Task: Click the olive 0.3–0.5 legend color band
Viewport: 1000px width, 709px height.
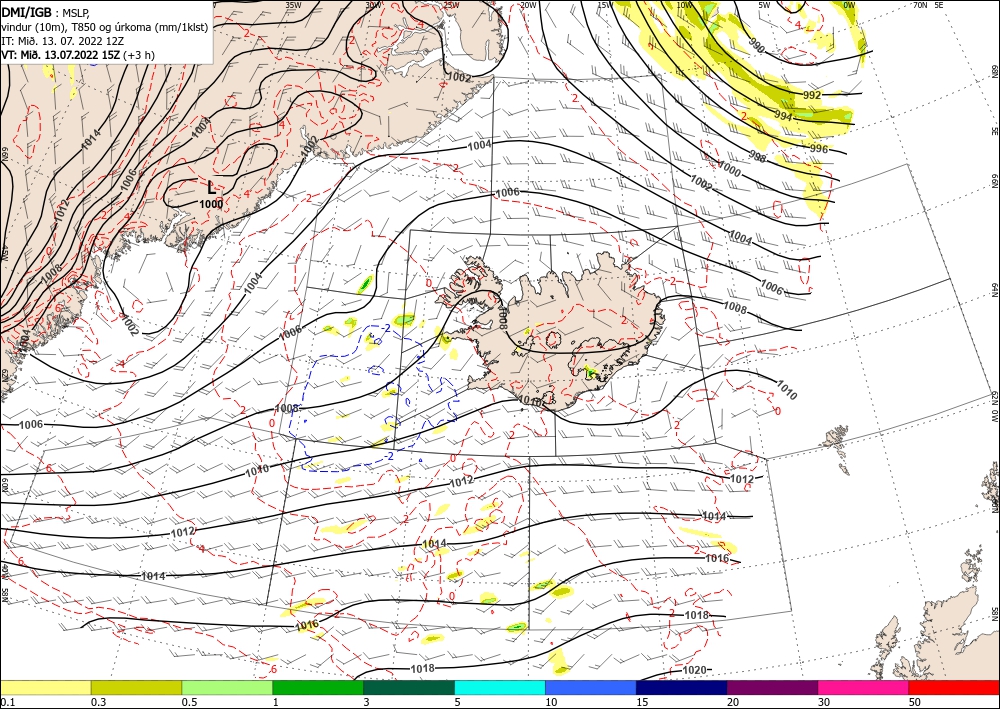Action: [x=136, y=687]
